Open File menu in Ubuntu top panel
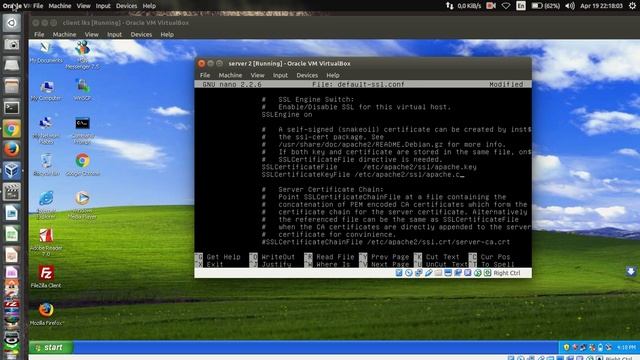The image size is (640, 360). click(x=38, y=6)
